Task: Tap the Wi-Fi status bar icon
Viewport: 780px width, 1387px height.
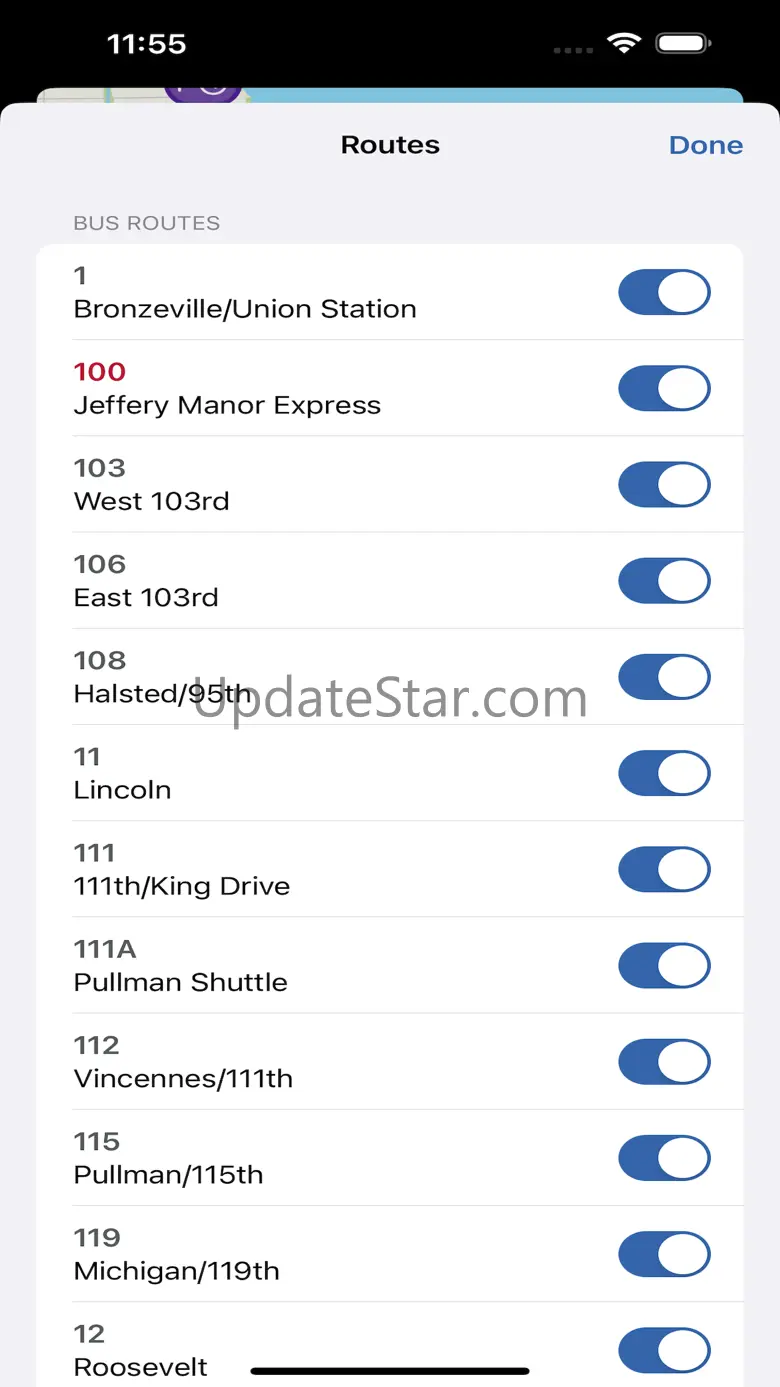Action: click(624, 43)
